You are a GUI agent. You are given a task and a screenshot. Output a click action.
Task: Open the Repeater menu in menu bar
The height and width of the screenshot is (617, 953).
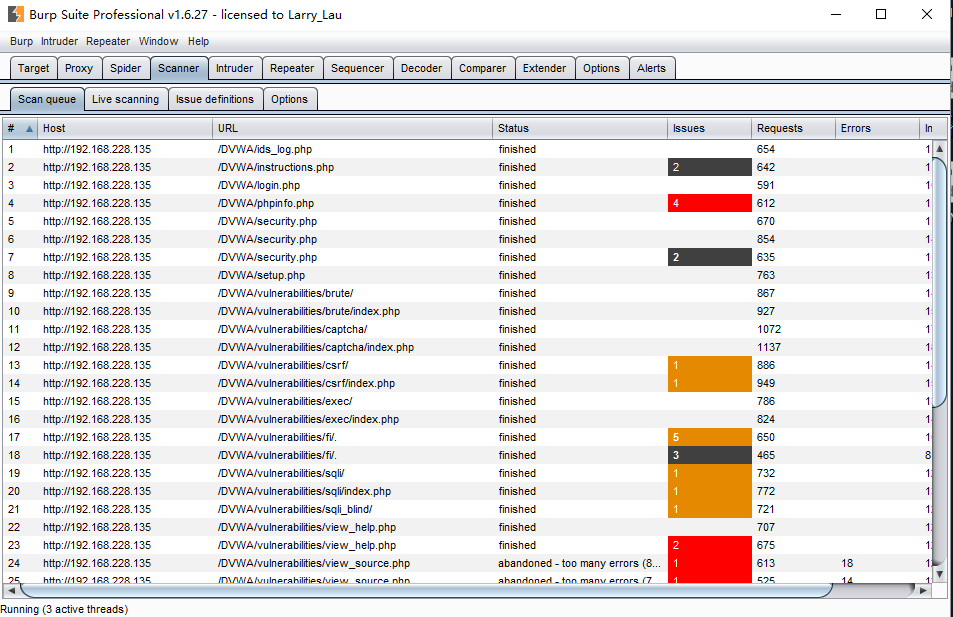coord(108,41)
